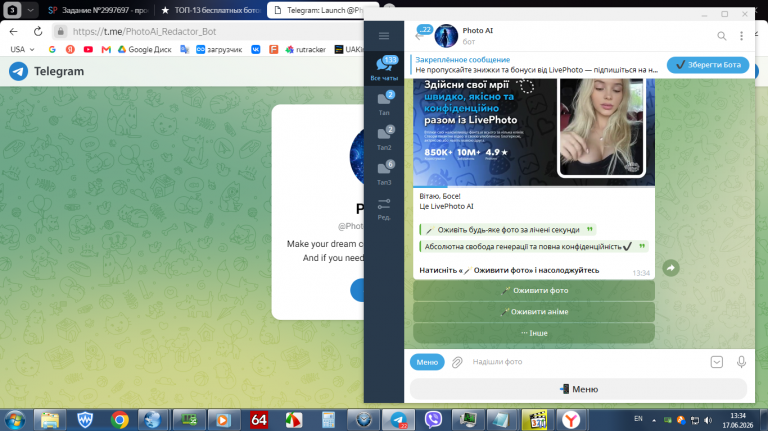768x431 pixels.
Task: Attach a file with paperclip icon
Action: pyautogui.click(x=457, y=362)
